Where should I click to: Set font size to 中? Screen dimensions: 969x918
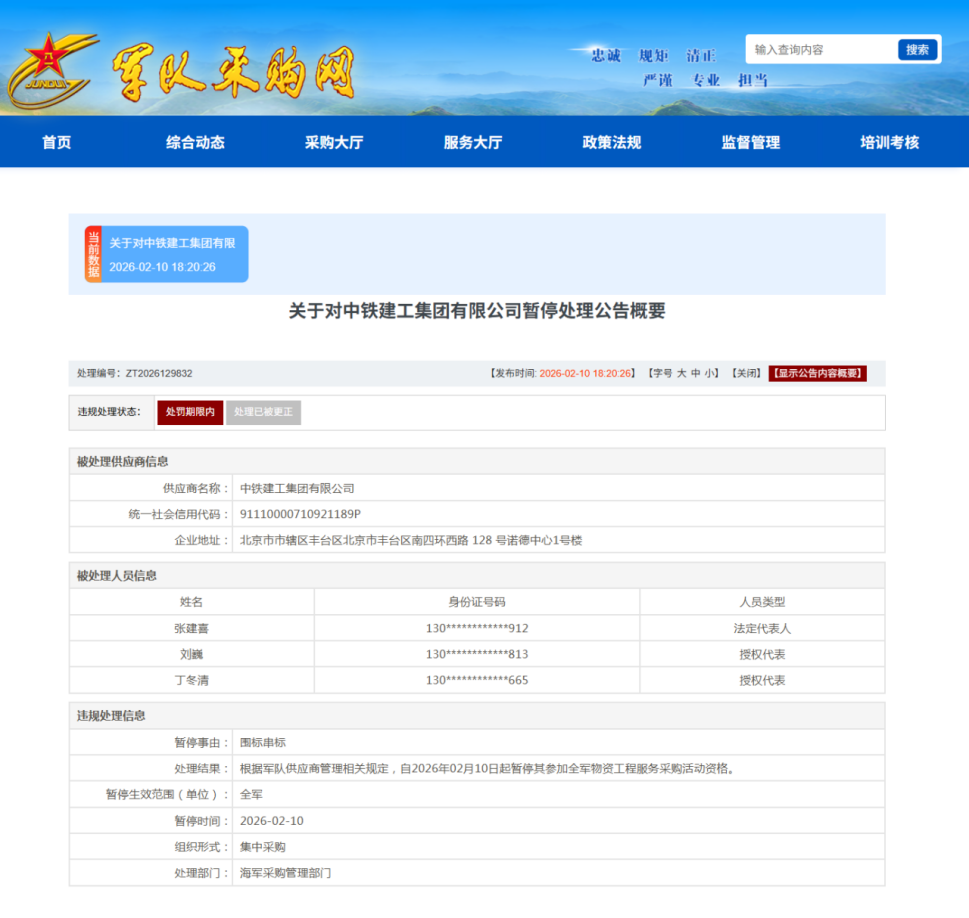[x=695, y=372]
